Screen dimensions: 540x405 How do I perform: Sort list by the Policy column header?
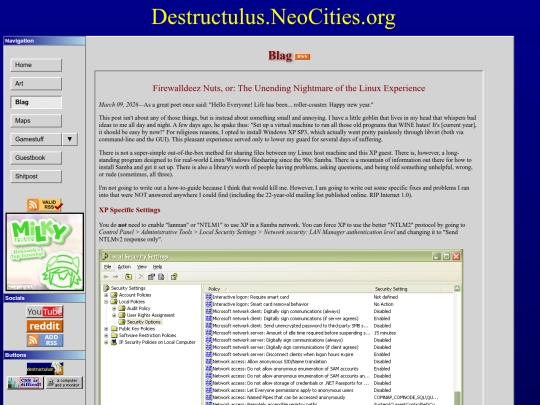coord(287,289)
